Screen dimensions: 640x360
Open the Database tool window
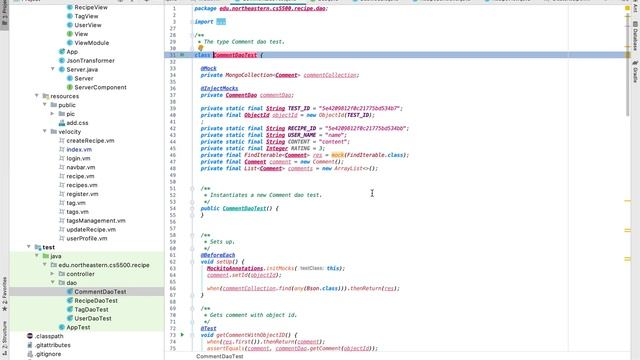coord(635,36)
